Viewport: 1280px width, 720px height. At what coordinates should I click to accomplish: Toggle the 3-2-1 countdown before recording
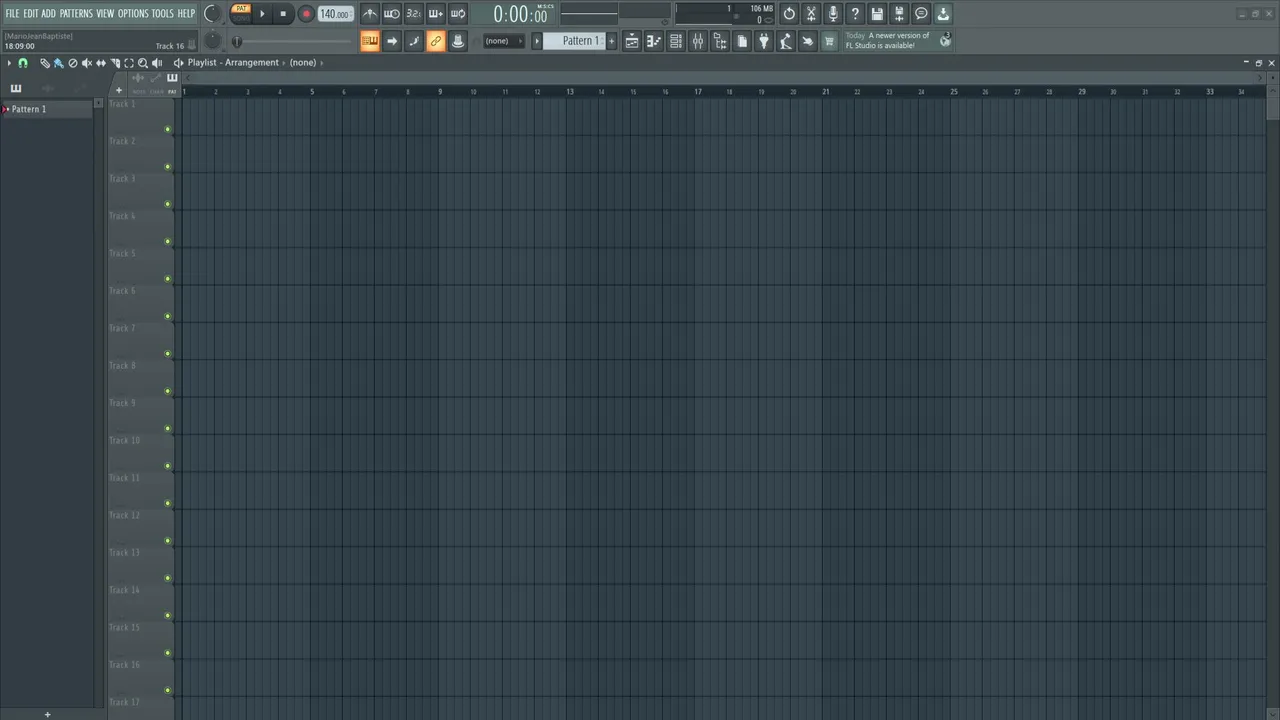coord(414,14)
